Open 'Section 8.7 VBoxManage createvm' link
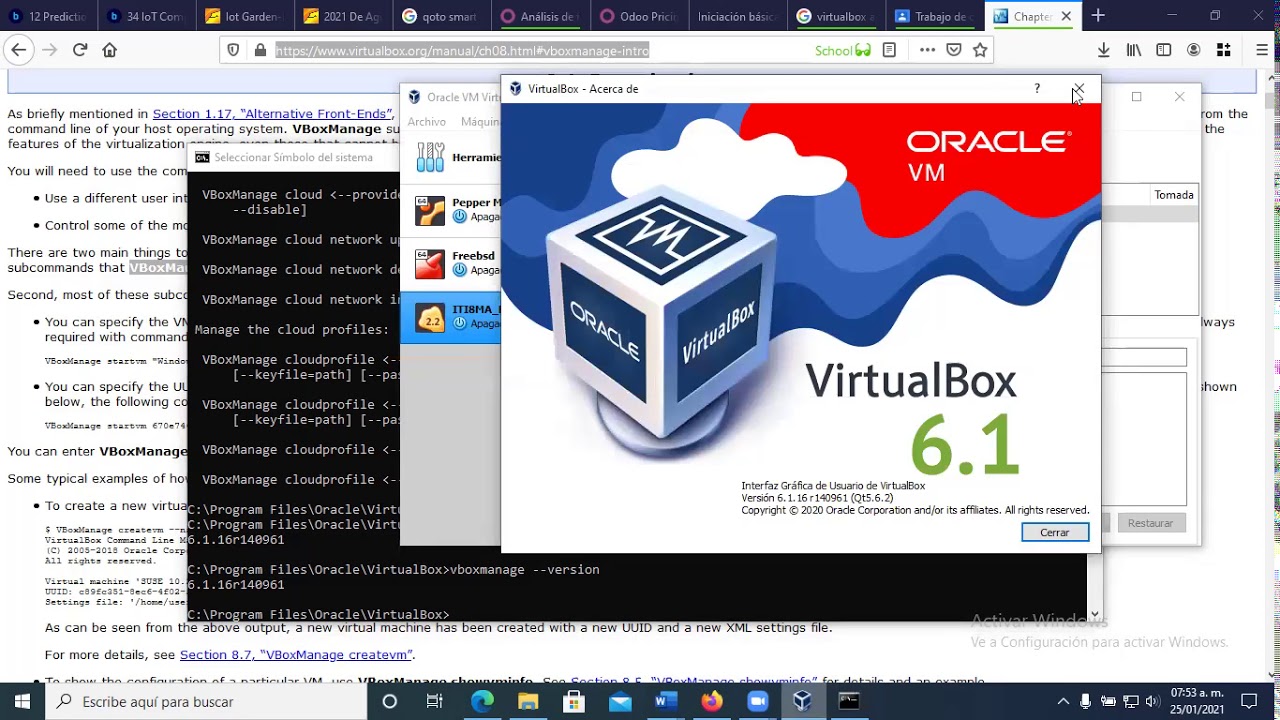This screenshot has width=1280, height=720. point(295,655)
